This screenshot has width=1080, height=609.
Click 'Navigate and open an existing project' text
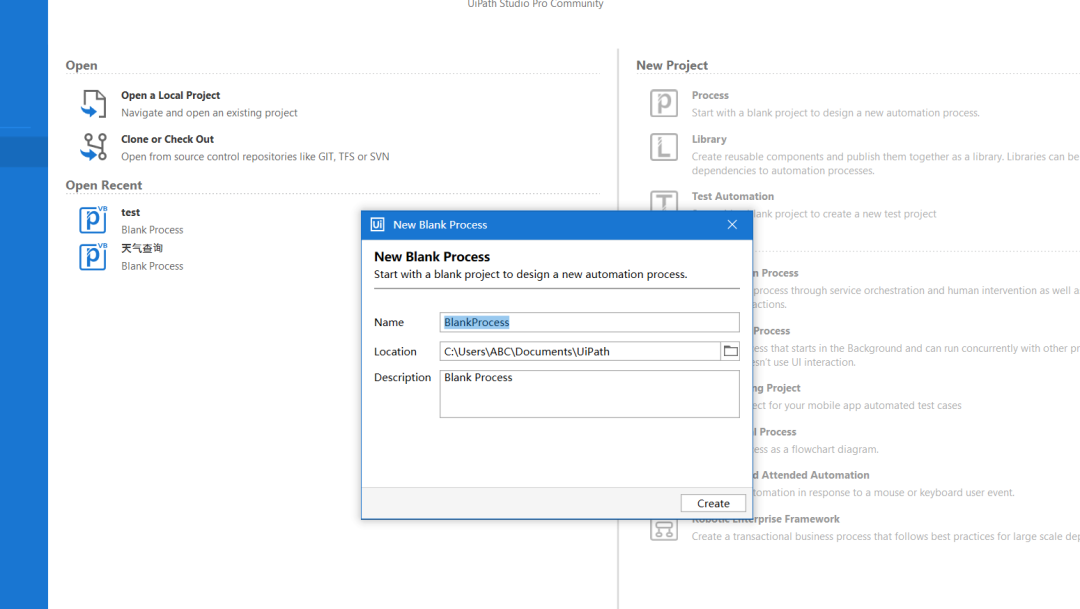point(209,113)
